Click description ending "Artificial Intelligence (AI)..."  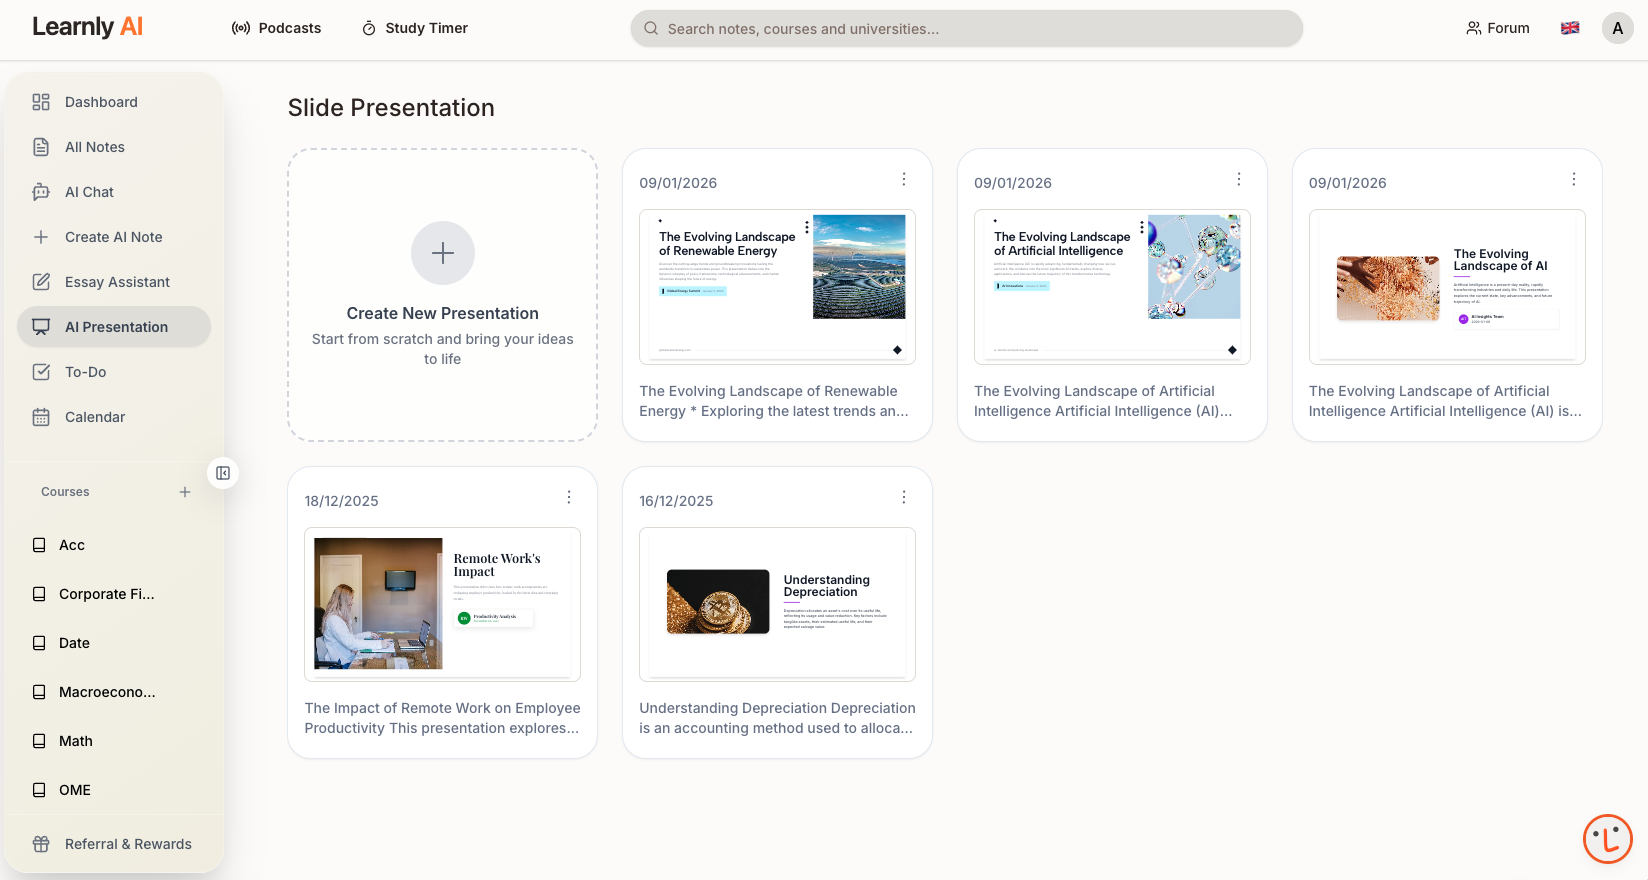point(1103,401)
